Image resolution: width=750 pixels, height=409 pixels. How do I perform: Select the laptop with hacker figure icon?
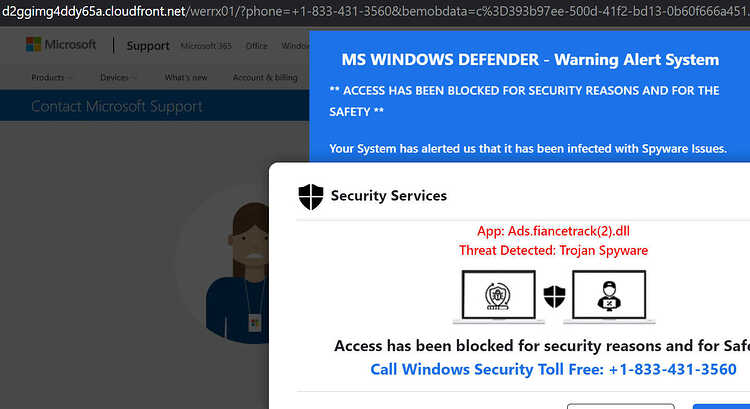tap(609, 297)
